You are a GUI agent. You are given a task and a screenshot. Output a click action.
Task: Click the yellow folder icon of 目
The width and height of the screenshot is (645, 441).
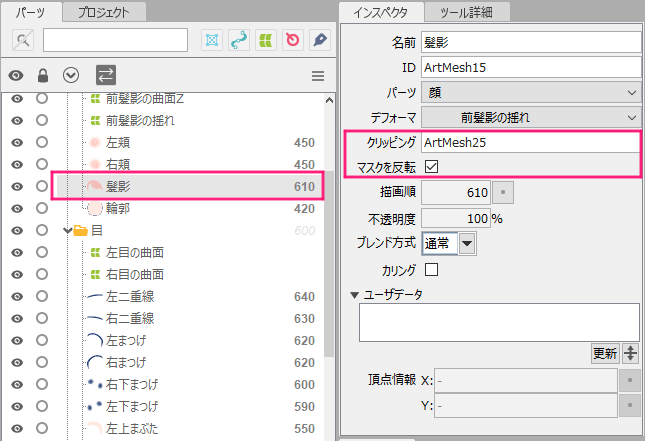pos(81,230)
